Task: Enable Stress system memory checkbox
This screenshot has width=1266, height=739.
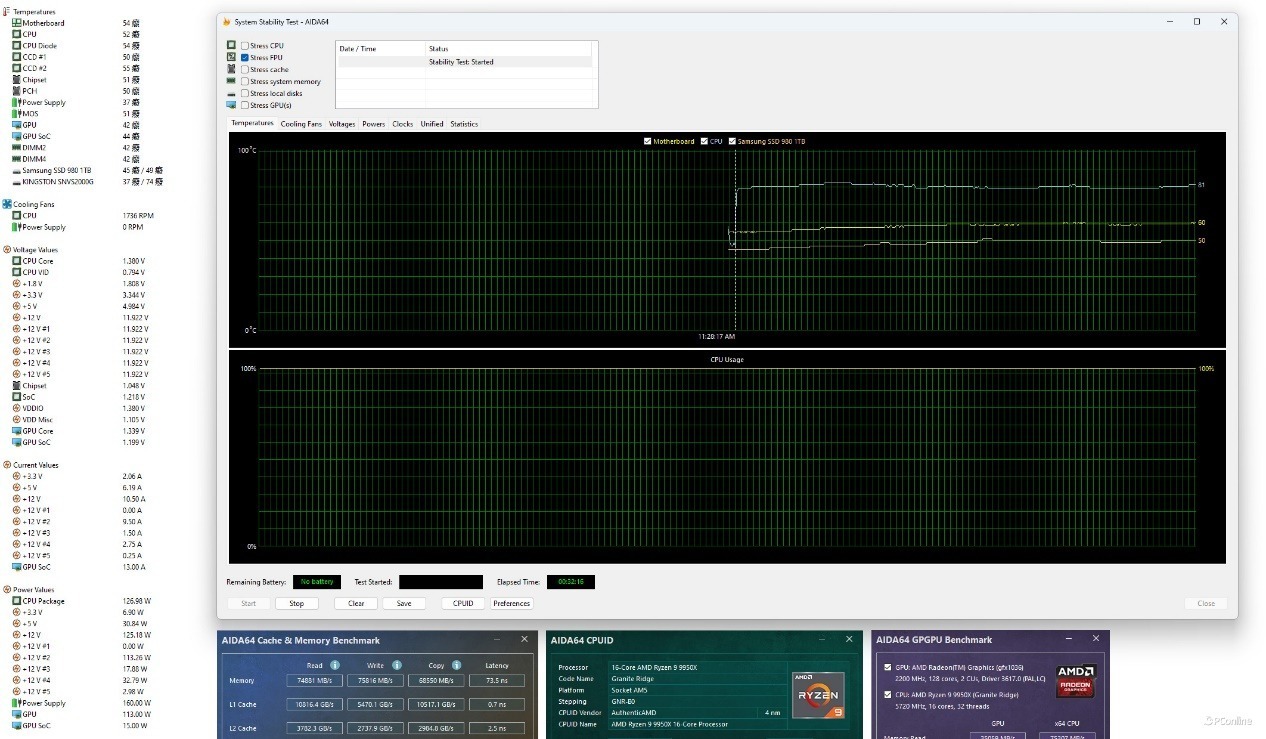Action: (245, 82)
